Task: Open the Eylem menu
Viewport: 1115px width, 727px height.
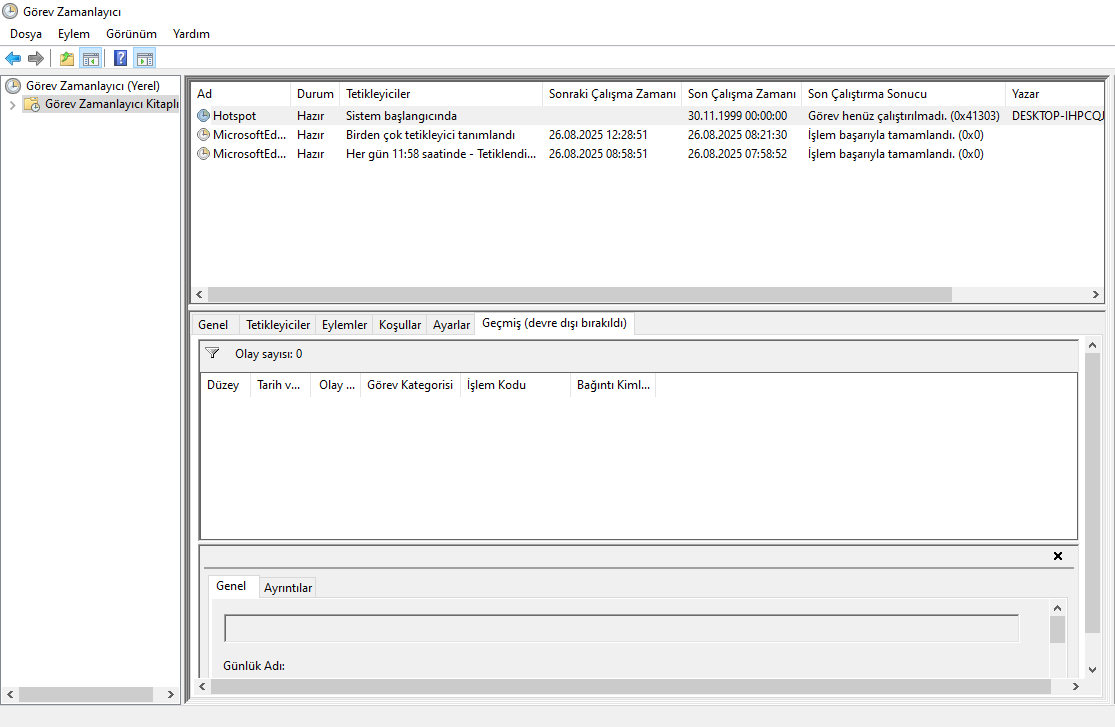Action: click(x=74, y=33)
